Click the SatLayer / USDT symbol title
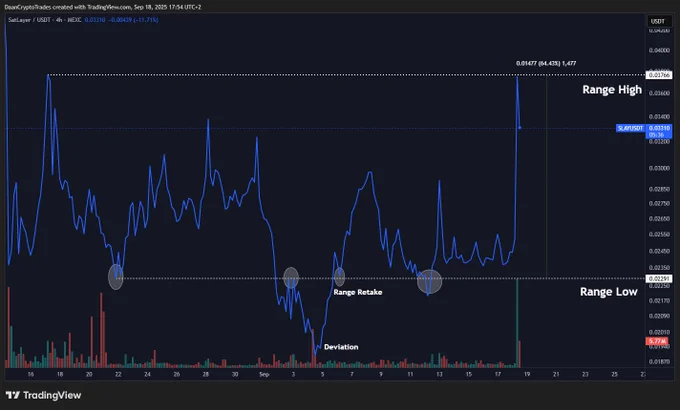The height and width of the screenshot is (410, 680). tap(44, 20)
